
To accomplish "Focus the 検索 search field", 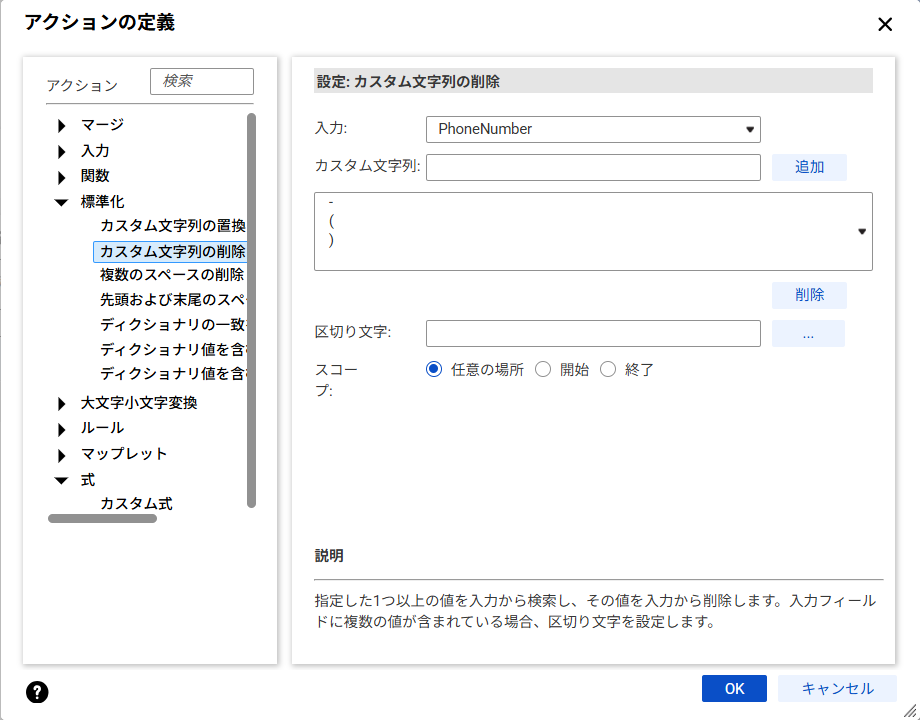I will point(202,81).
